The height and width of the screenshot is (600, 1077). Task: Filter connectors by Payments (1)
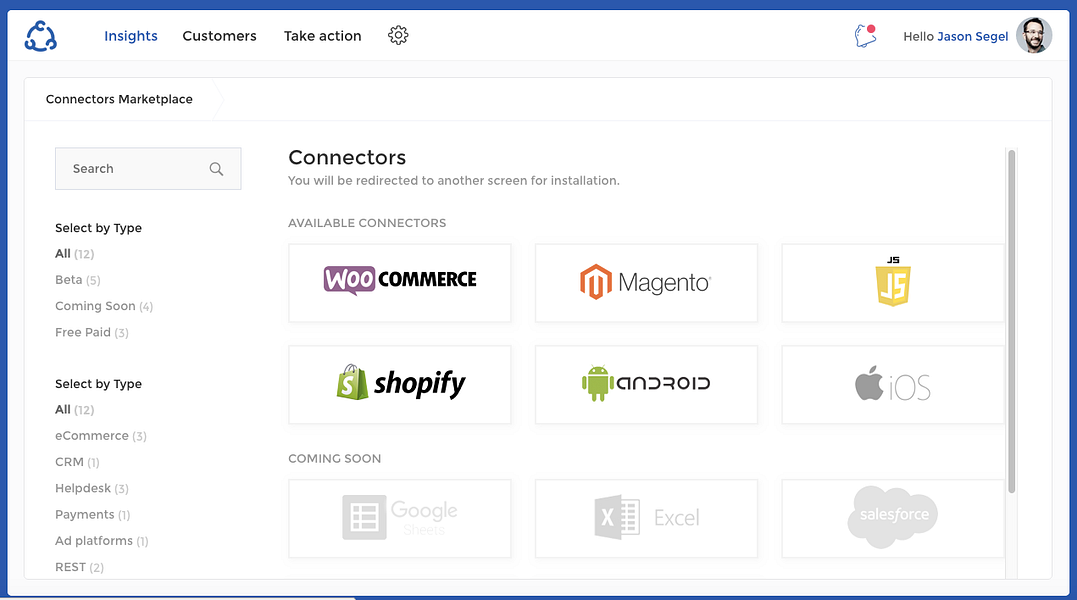[x=93, y=514]
